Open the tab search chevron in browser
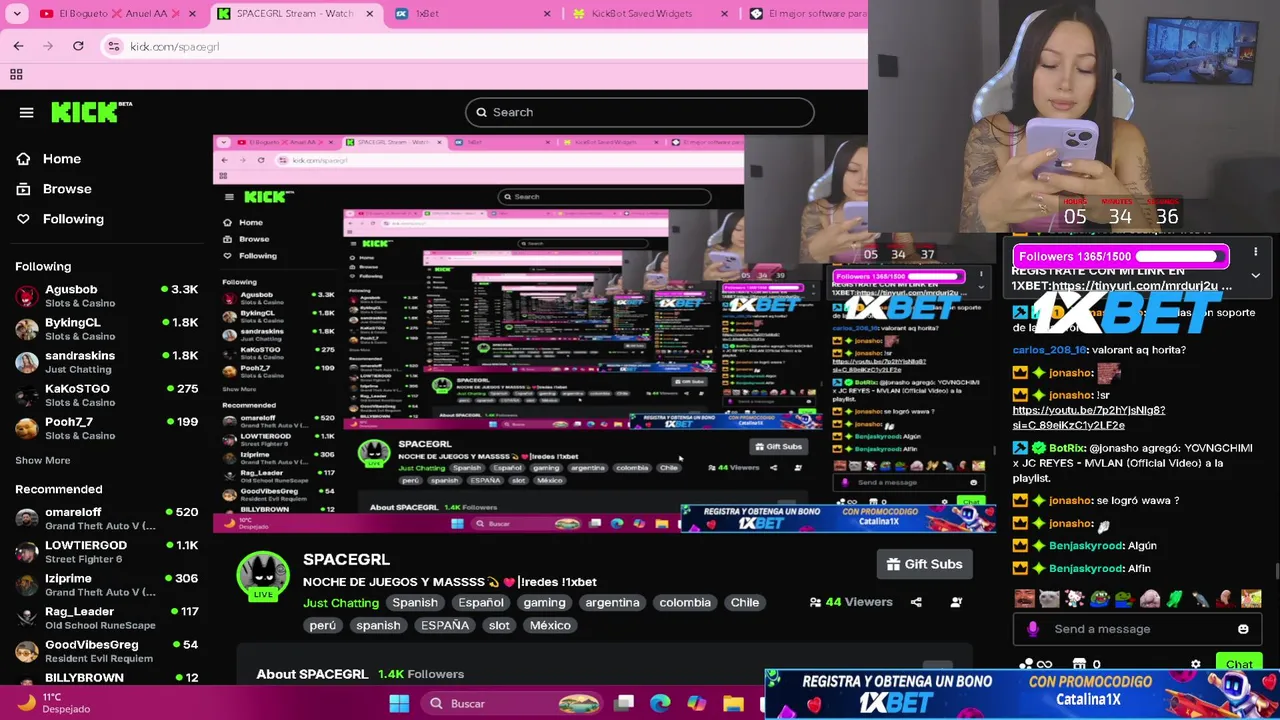This screenshot has height=720, width=1280. [x=17, y=14]
